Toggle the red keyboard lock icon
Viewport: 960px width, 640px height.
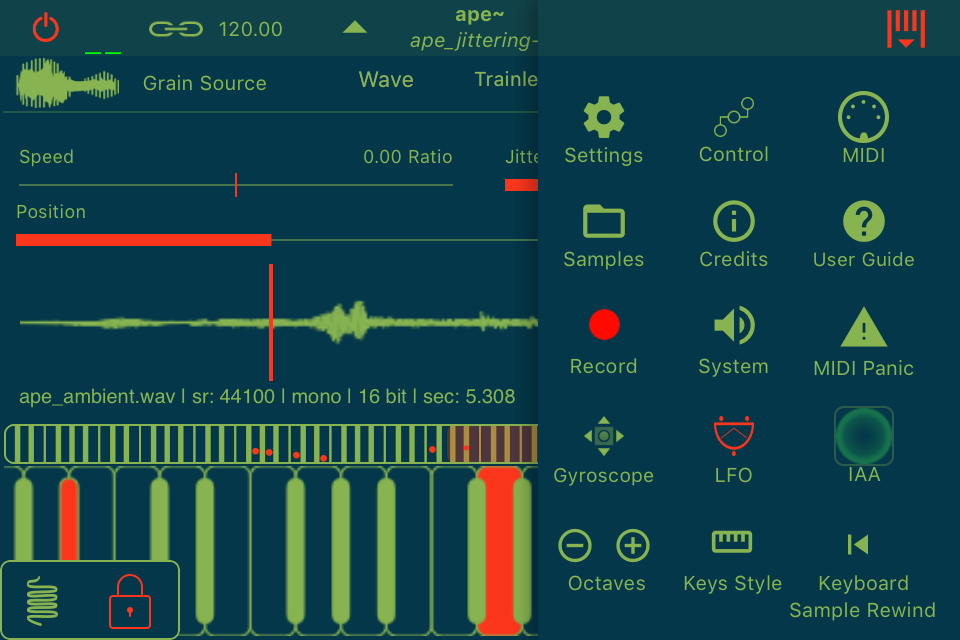[129, 601]
